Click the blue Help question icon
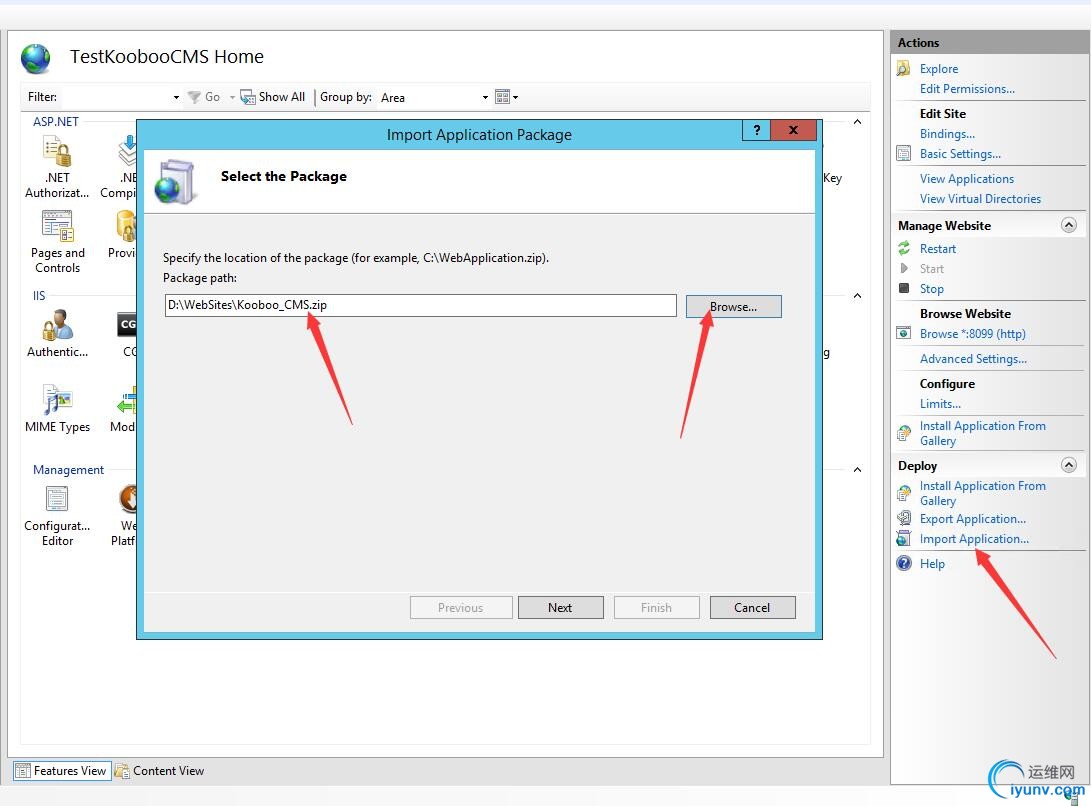This screenshot has height=806, width=1091. point(904,563)
